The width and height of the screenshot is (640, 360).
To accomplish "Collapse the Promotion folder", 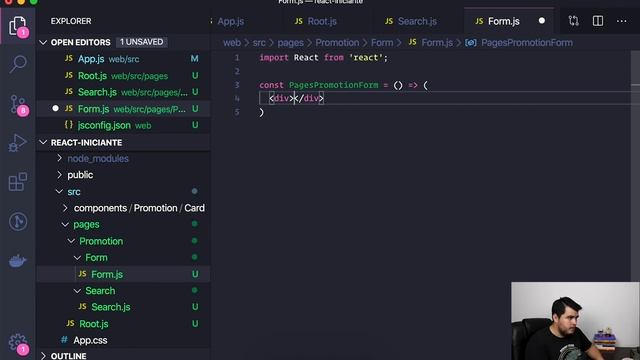I will (71, 241).
